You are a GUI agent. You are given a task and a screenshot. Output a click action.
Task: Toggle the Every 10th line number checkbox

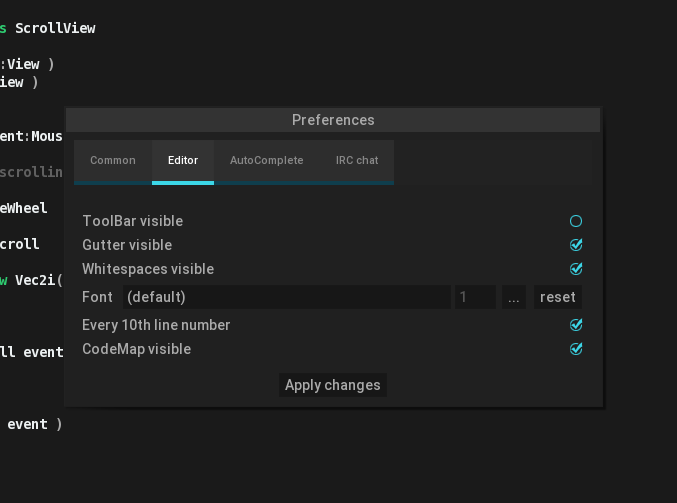coord(576,325)
